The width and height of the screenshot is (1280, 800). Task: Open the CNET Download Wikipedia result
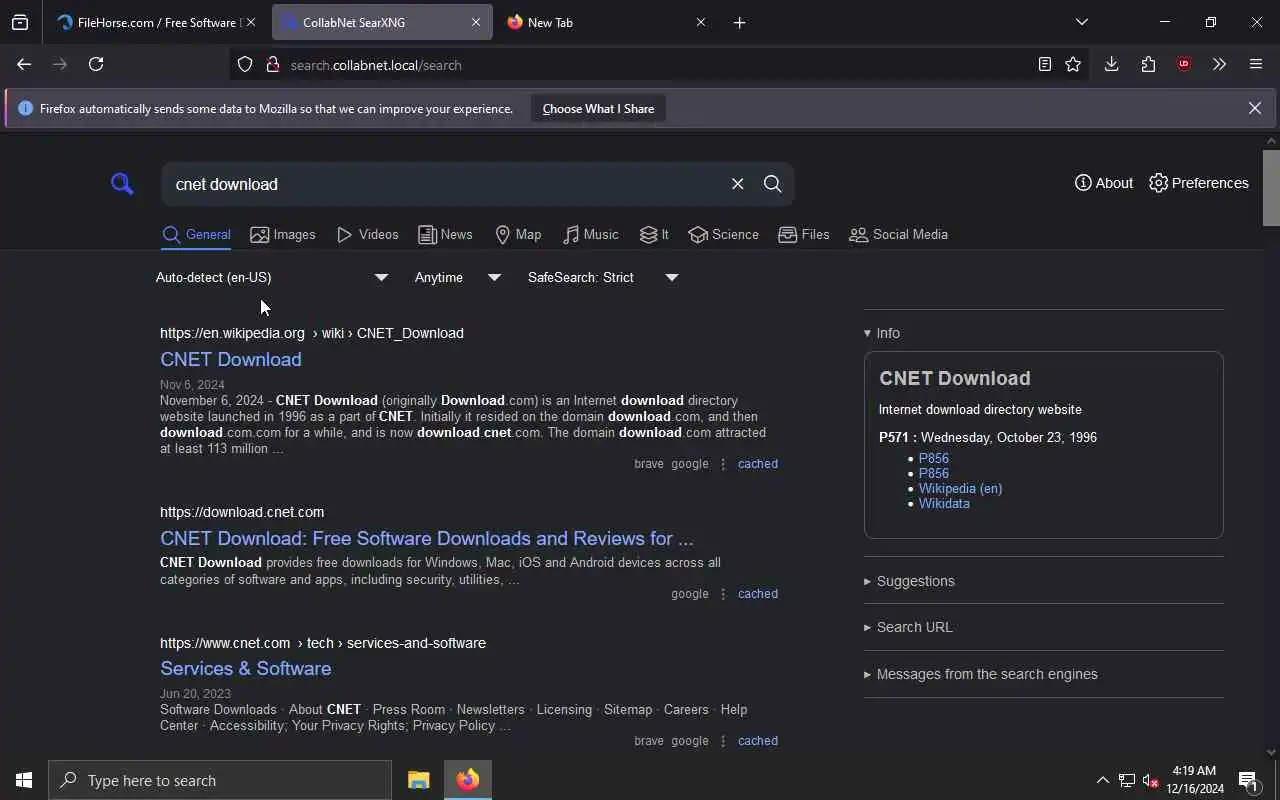pos(230,359)
